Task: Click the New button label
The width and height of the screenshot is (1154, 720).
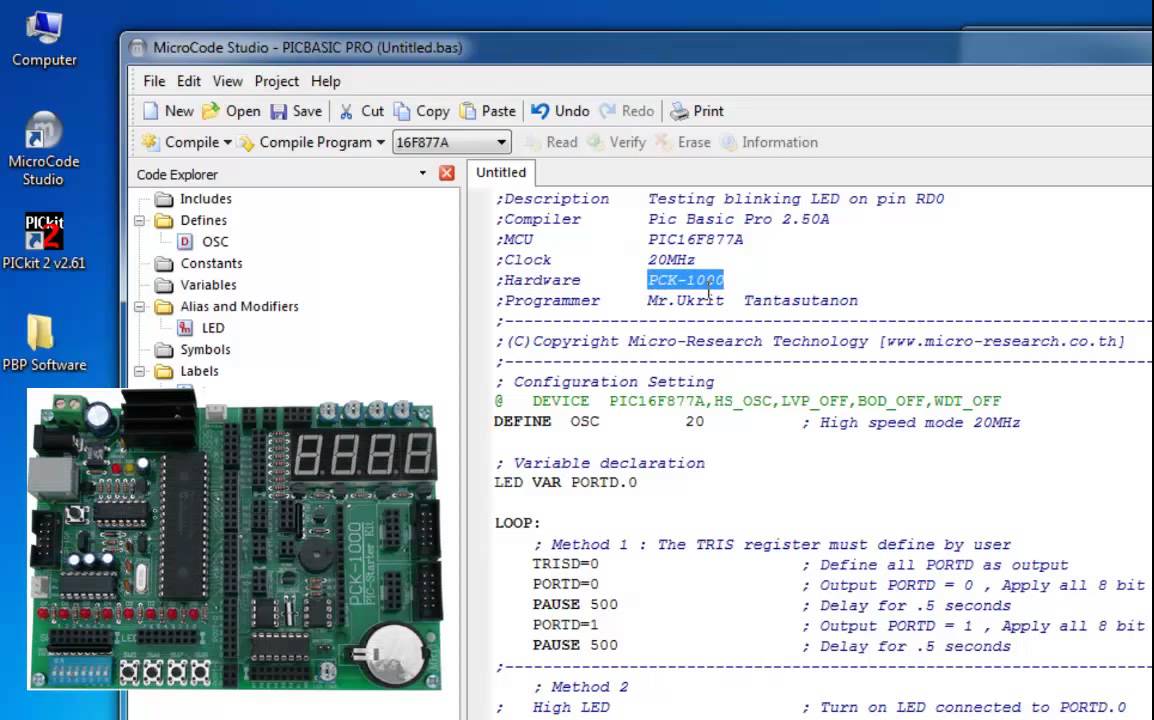Action: tap(179, 111)
